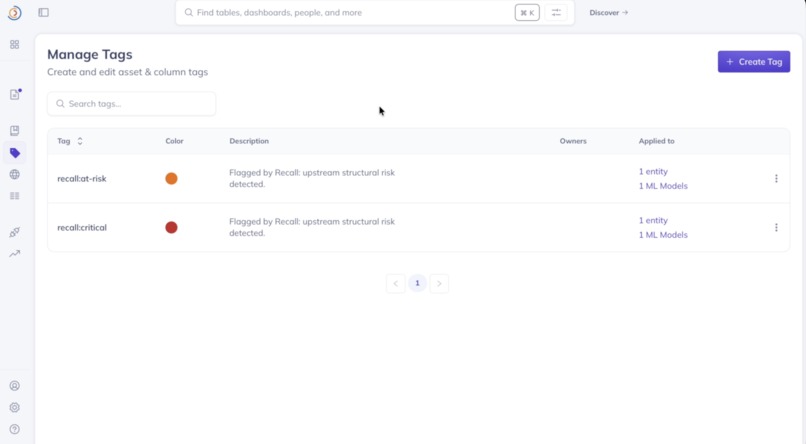Open the document icon with notification dot

[15, 94]
